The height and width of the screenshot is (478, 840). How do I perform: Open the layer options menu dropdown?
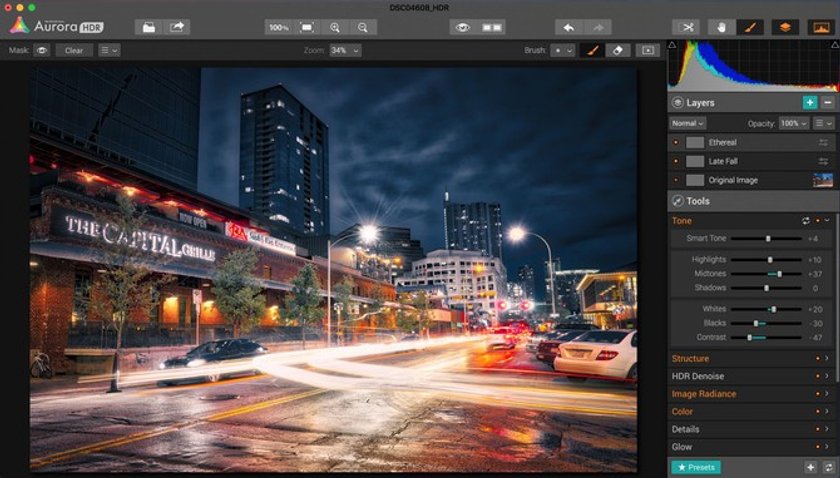[x=823, y=123]
